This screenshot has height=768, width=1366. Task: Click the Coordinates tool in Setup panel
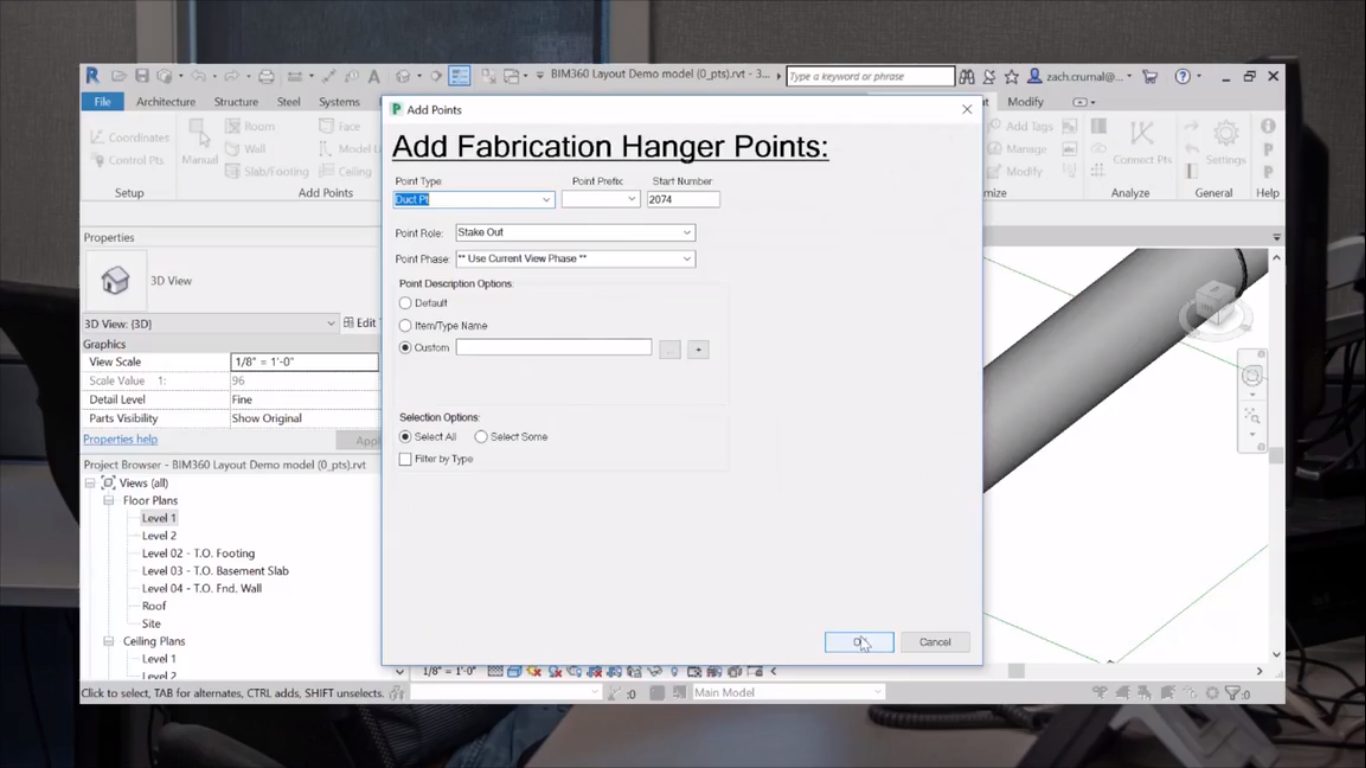(x=129, y=137)
